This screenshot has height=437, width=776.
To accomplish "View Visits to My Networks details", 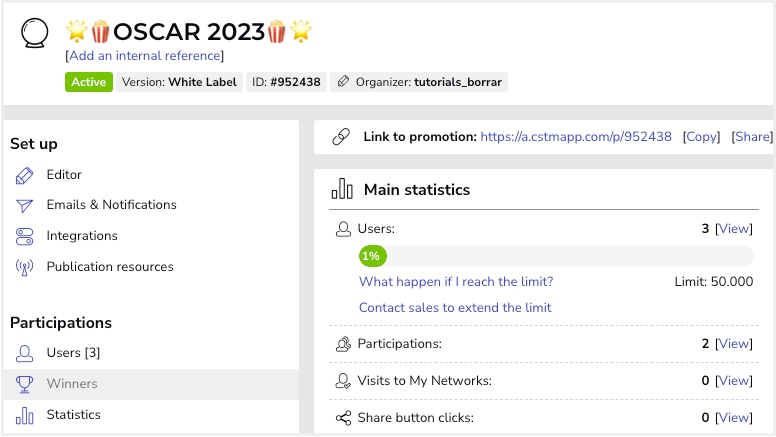I will [734, 381].
